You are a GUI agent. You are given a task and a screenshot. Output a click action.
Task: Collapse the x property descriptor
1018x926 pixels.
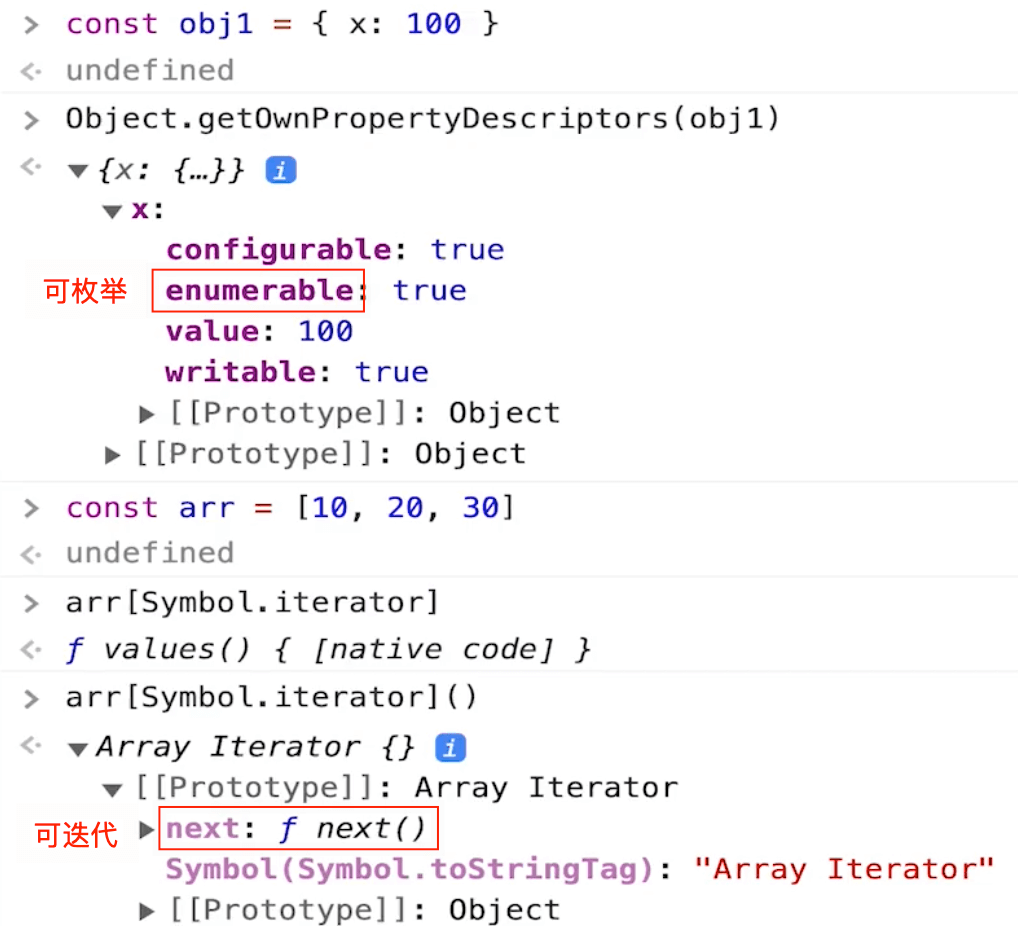pyautogui.click(x=112, y=210)
